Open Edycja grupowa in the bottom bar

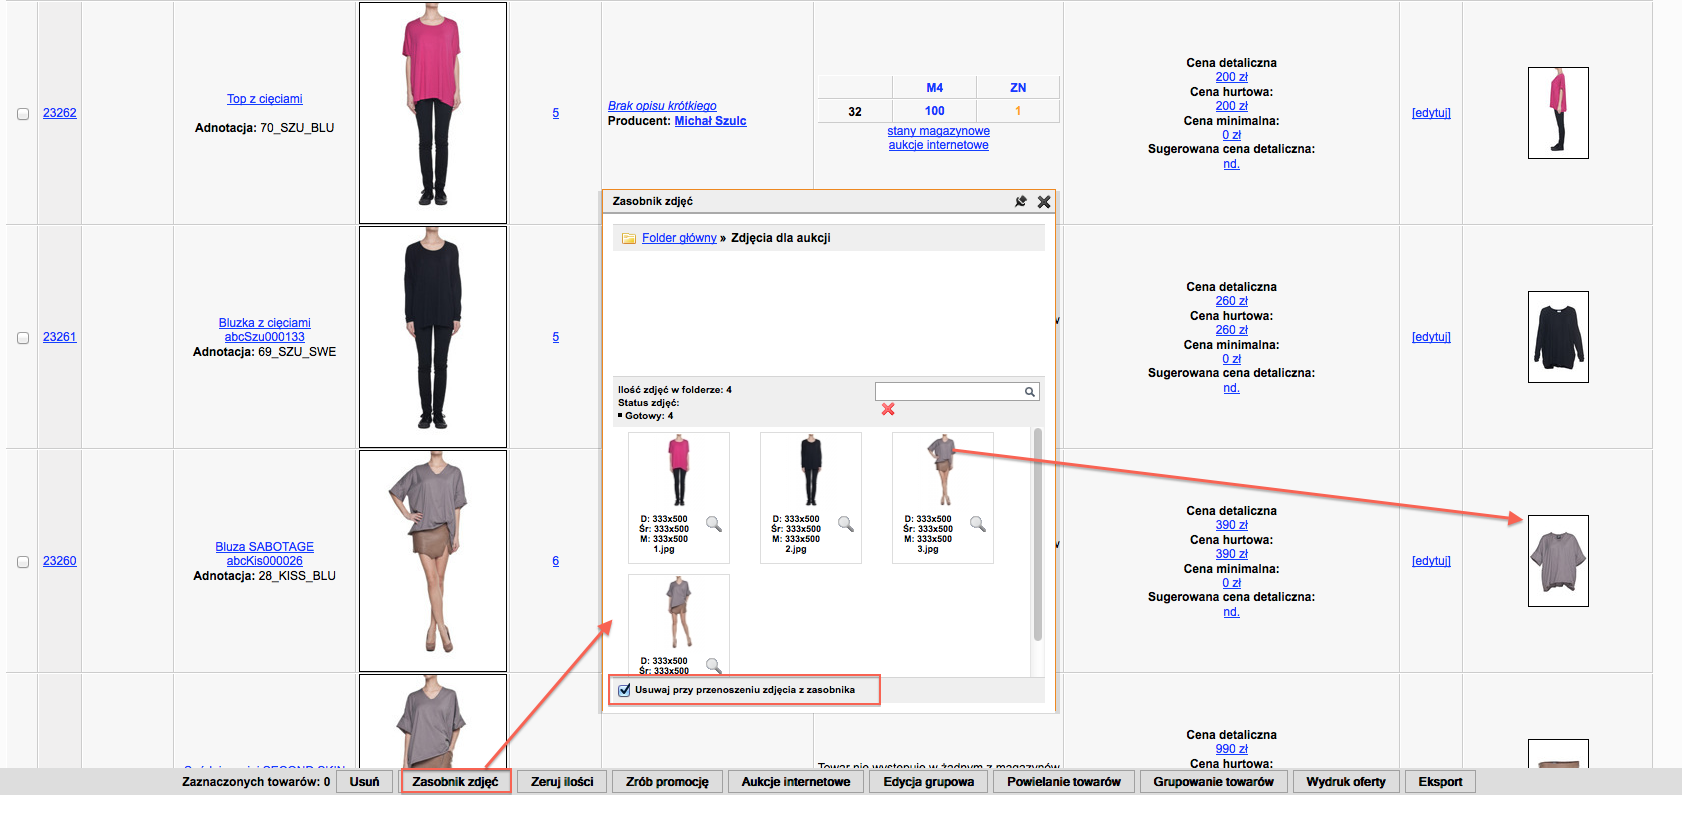tap(928, 782)
